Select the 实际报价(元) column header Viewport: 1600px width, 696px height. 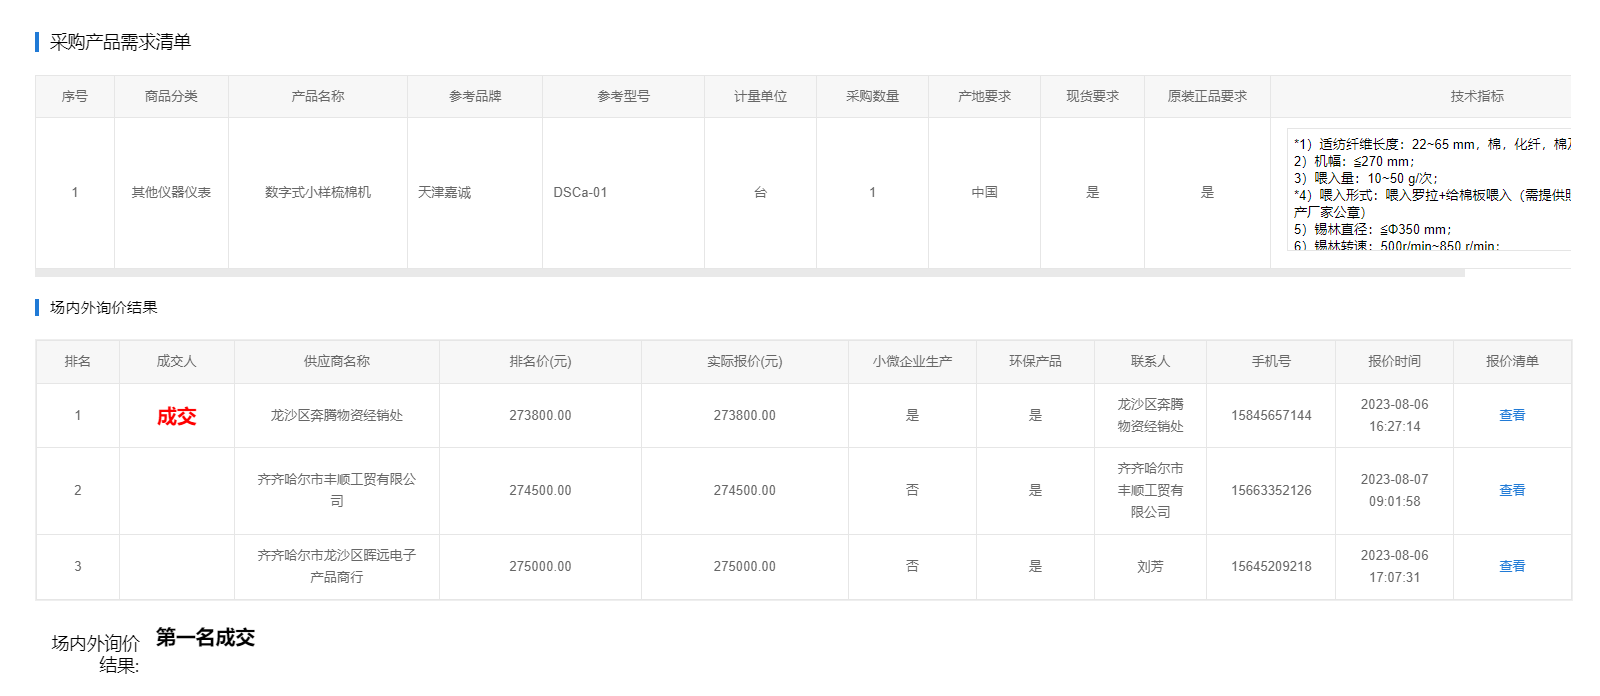tap(744, 361)
